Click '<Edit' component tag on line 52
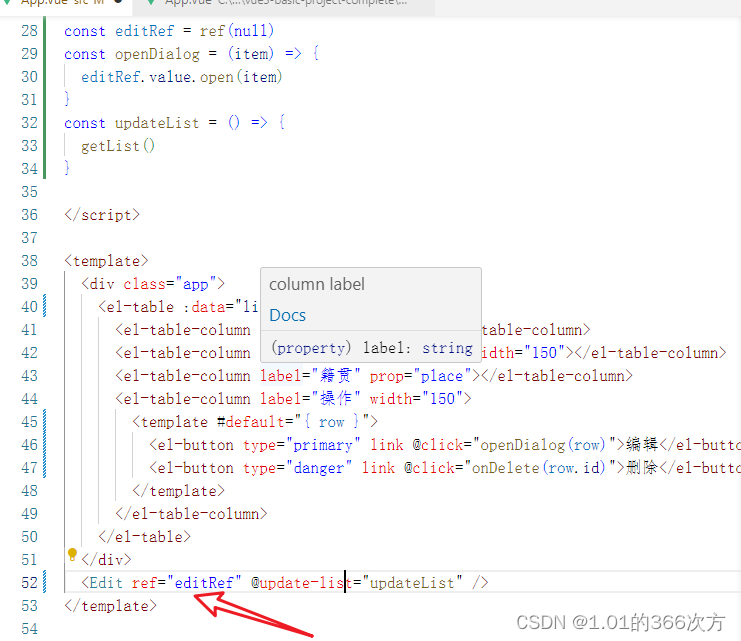 [102, 583]
